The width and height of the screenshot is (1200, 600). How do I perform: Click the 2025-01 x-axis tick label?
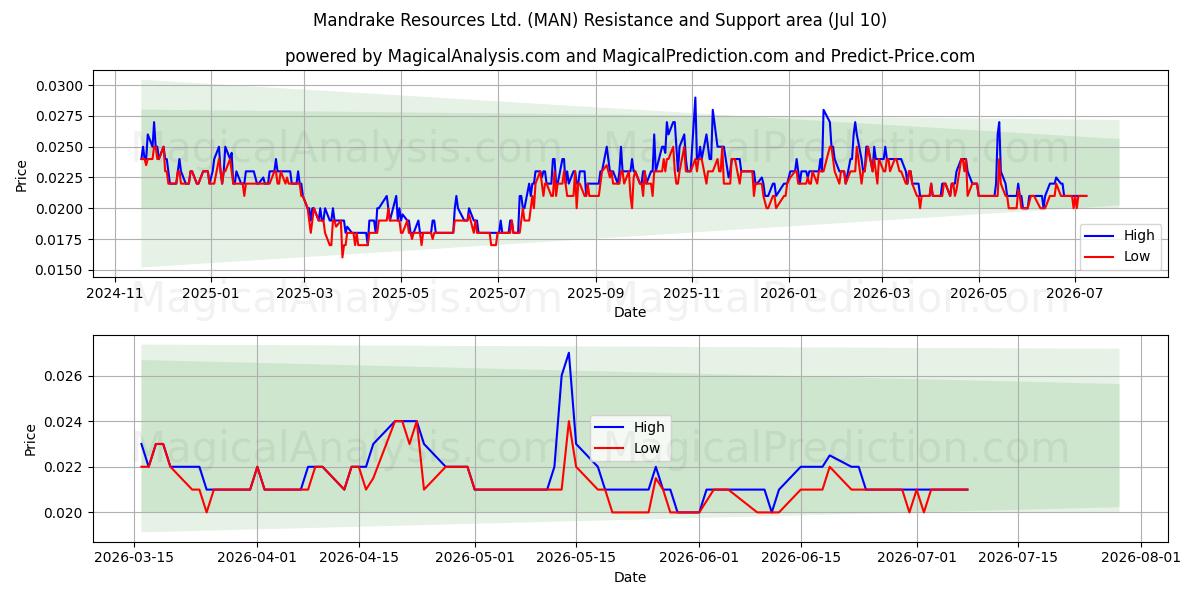pos(210,293)
